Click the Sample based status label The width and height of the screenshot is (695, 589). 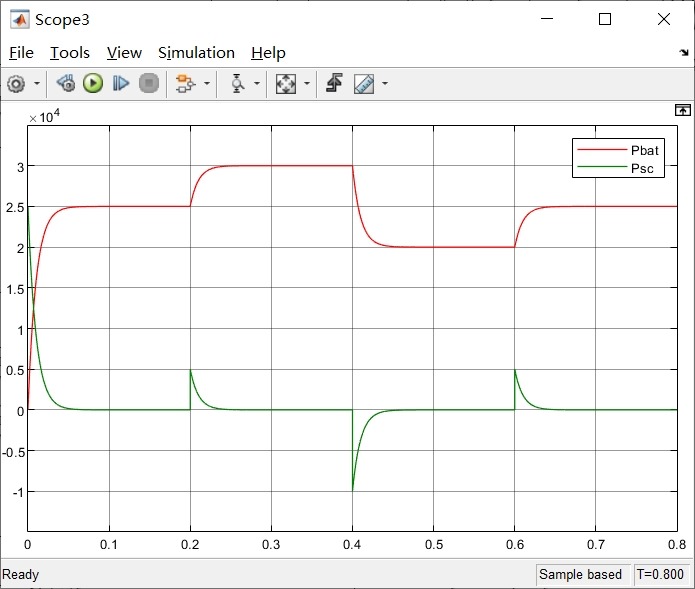pos(580,574)
